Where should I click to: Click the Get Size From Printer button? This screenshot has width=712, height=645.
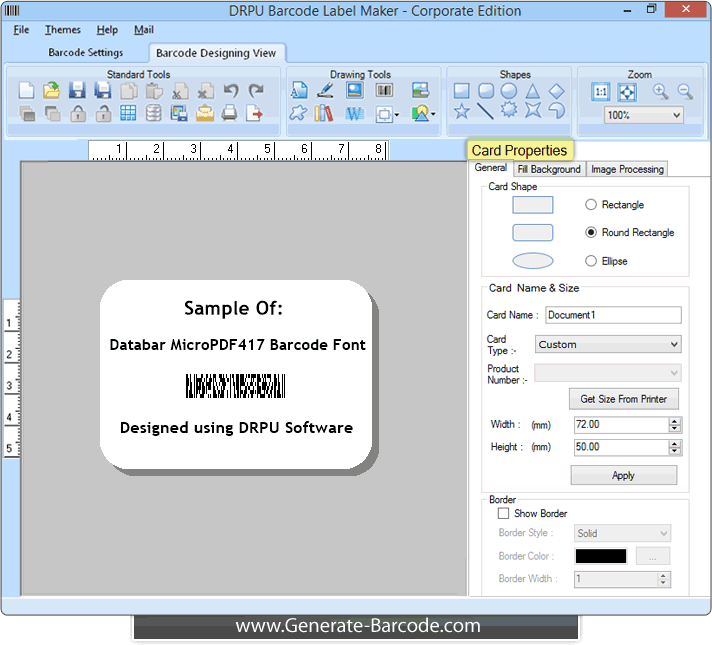(x=623, y=399)
